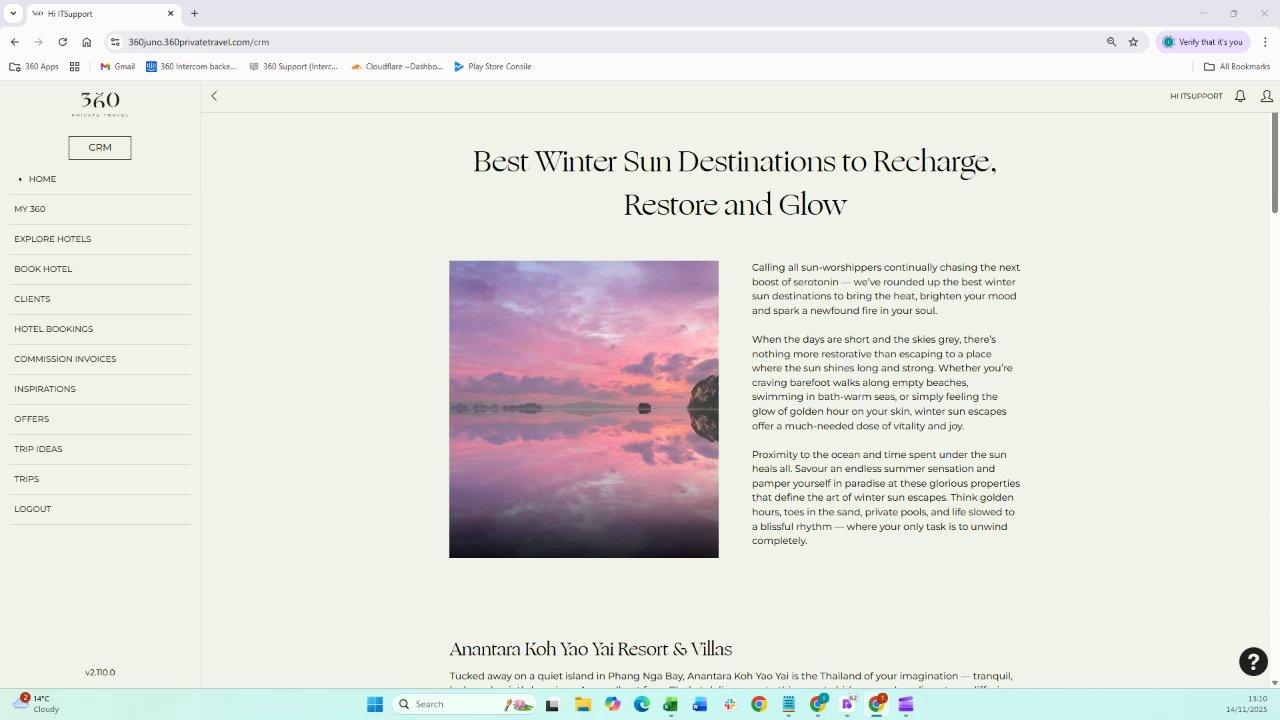1280x720 pixels.
Task: Click the HI ITSUPPORT label
Action: click(1196, 97)
